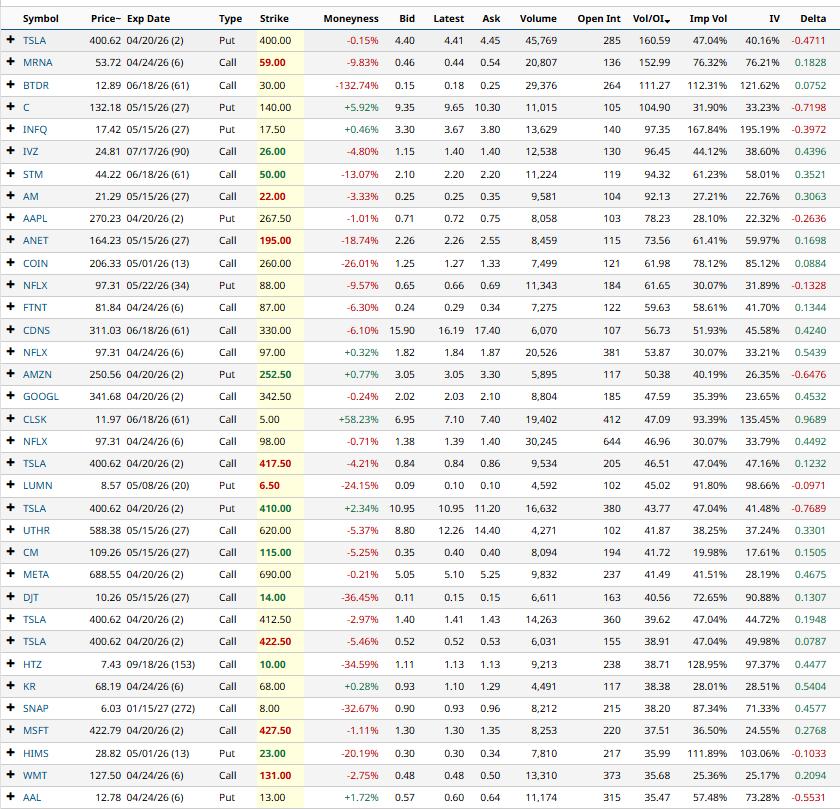
Task: Open the HIMS symbol link
Action: (x=35, y=753)
